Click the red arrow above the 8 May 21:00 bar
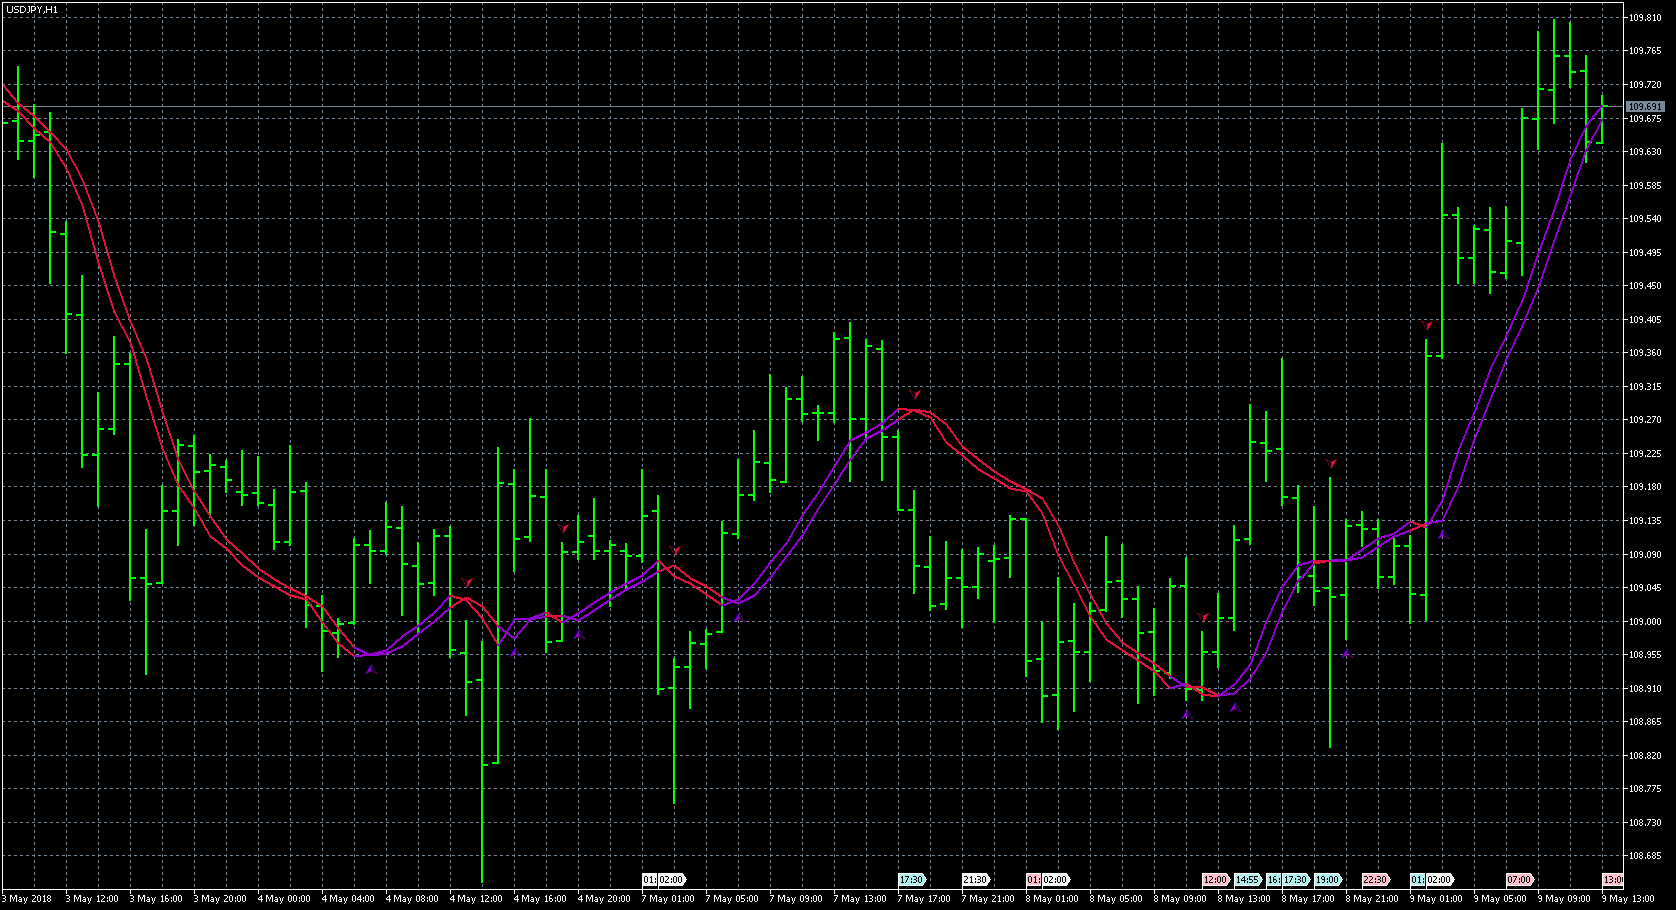Image resolution: width=1676 pixels, height=910 pixels. coord(1330,463)
